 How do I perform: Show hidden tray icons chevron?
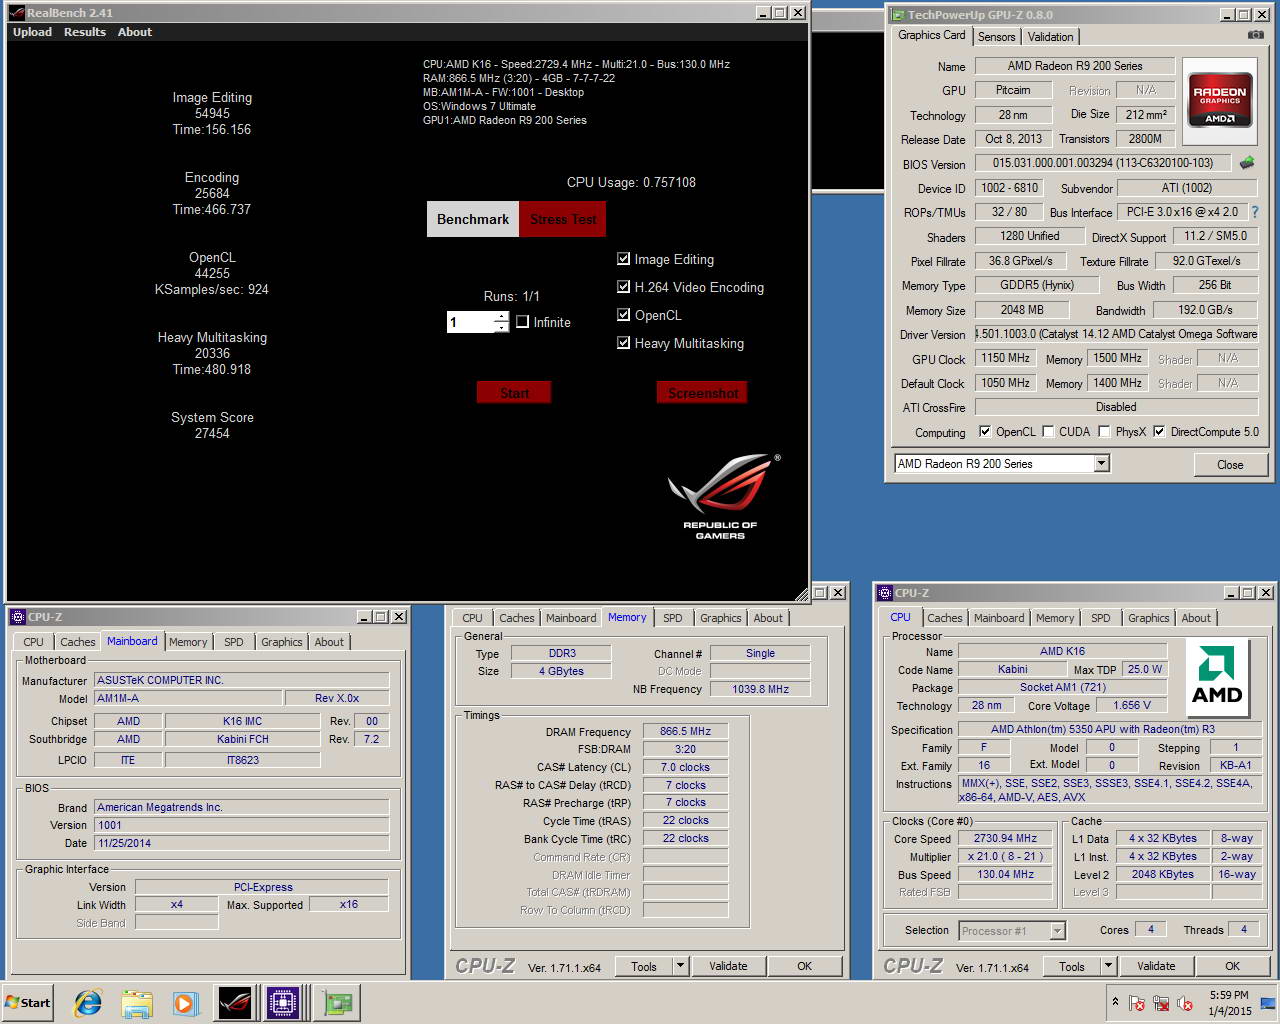[1115, 1001]
